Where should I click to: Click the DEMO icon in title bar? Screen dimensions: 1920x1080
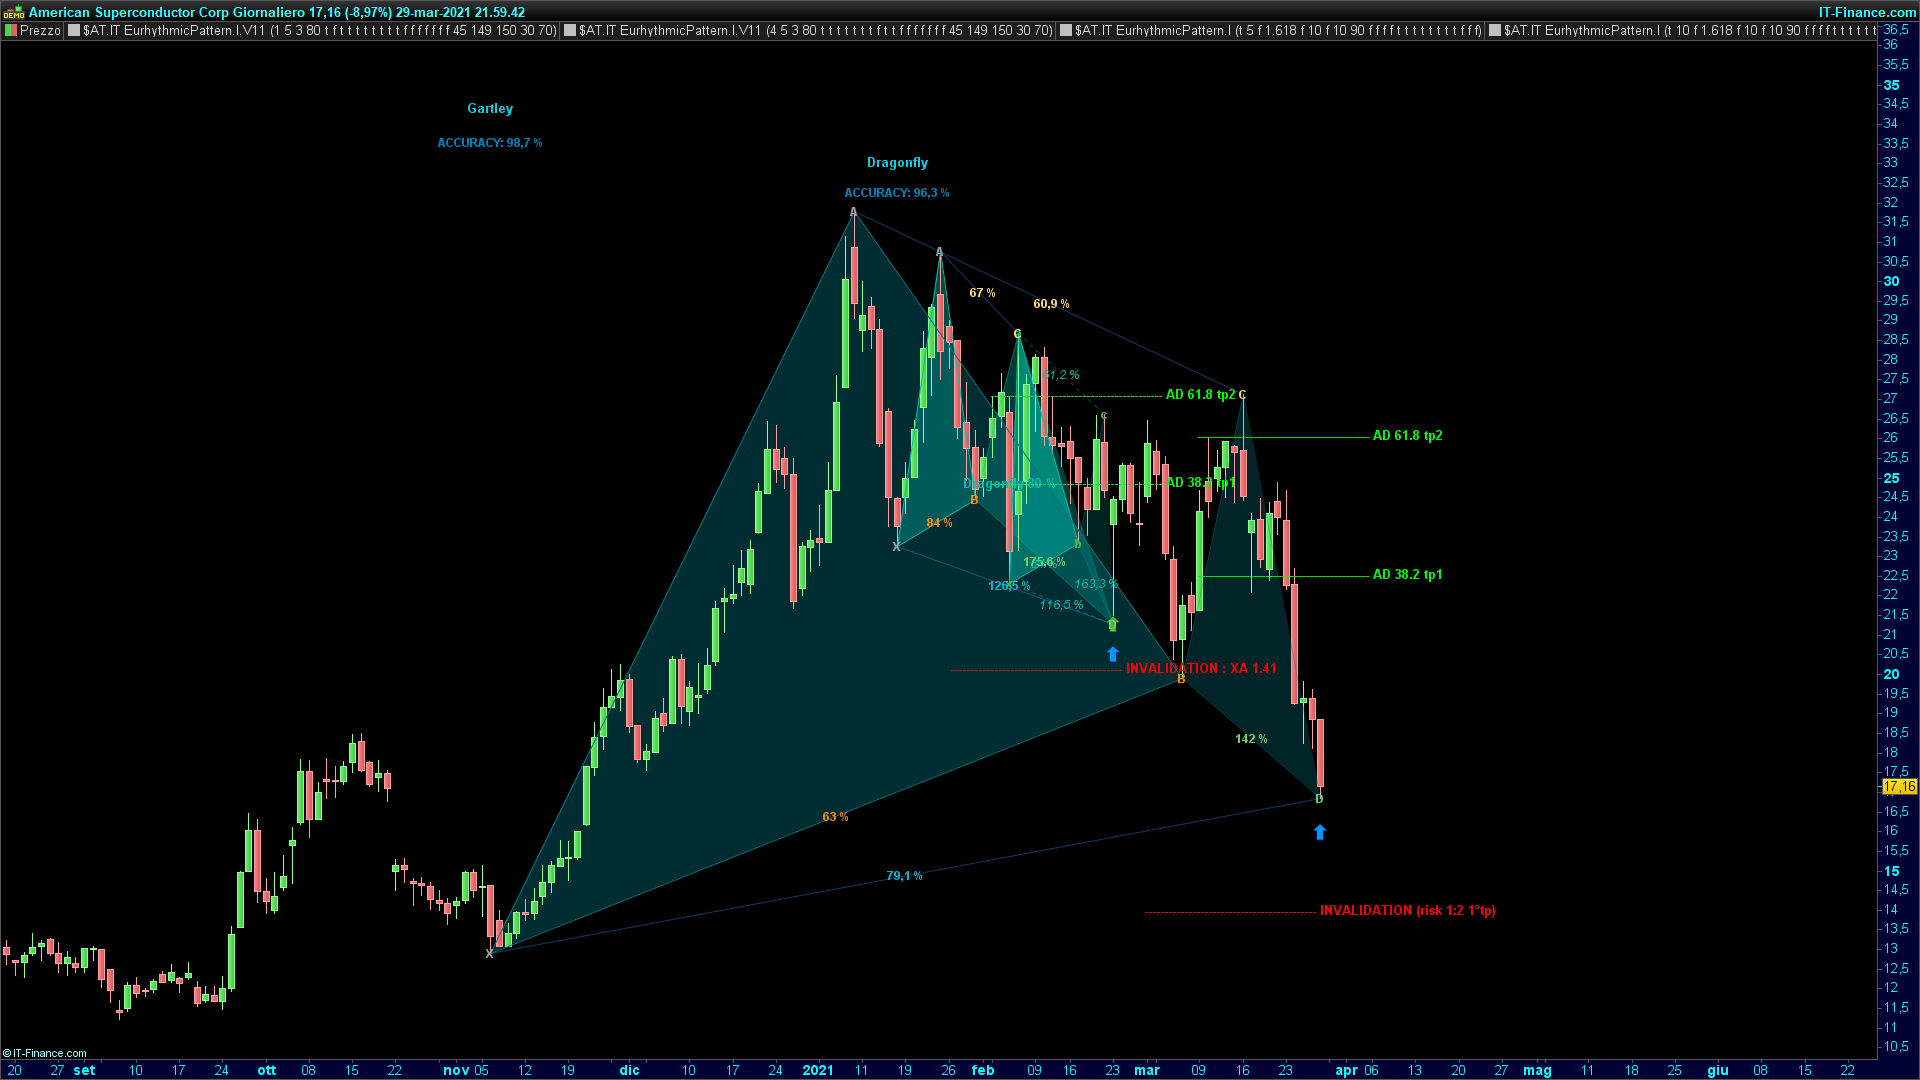click(14, 12)
